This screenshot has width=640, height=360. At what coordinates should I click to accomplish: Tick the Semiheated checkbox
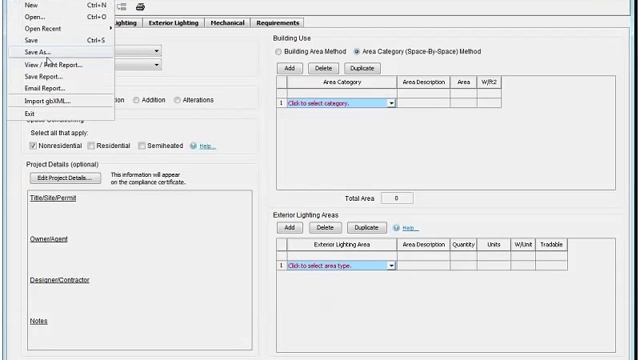(x=142, y=146)
